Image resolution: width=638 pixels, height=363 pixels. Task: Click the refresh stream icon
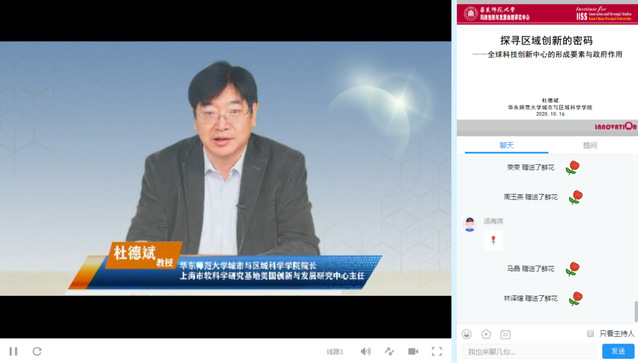pos(37,351)
